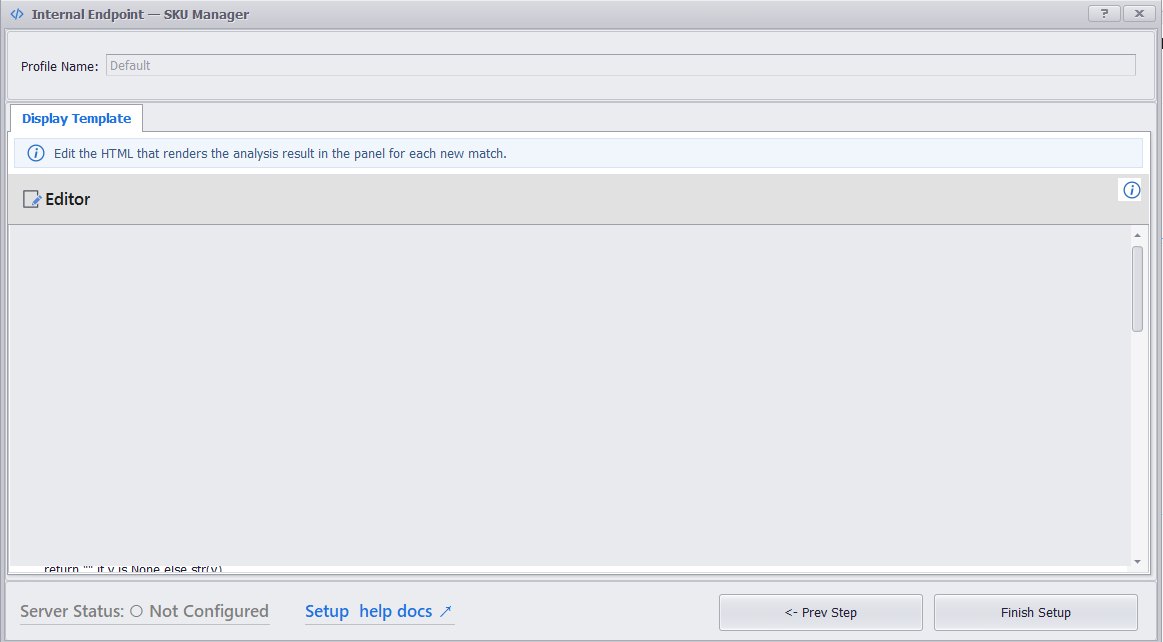1163x642 pixels.
Task: Open the editor info icon at right
Action: [1131, 191]
